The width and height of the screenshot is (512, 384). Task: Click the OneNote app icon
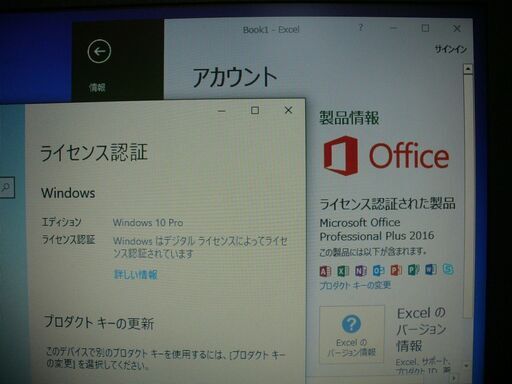click(x=360, y=270)
